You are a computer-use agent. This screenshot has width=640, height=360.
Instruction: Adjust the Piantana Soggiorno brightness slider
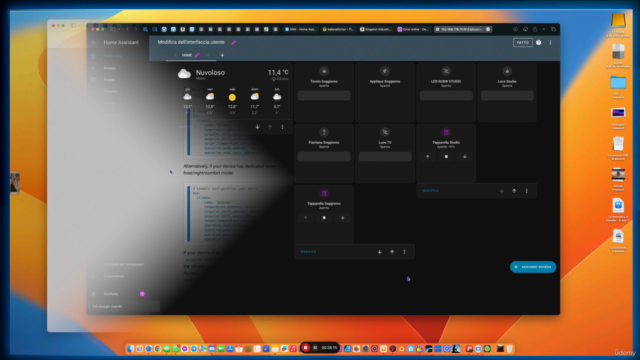[x=324, y=156]
